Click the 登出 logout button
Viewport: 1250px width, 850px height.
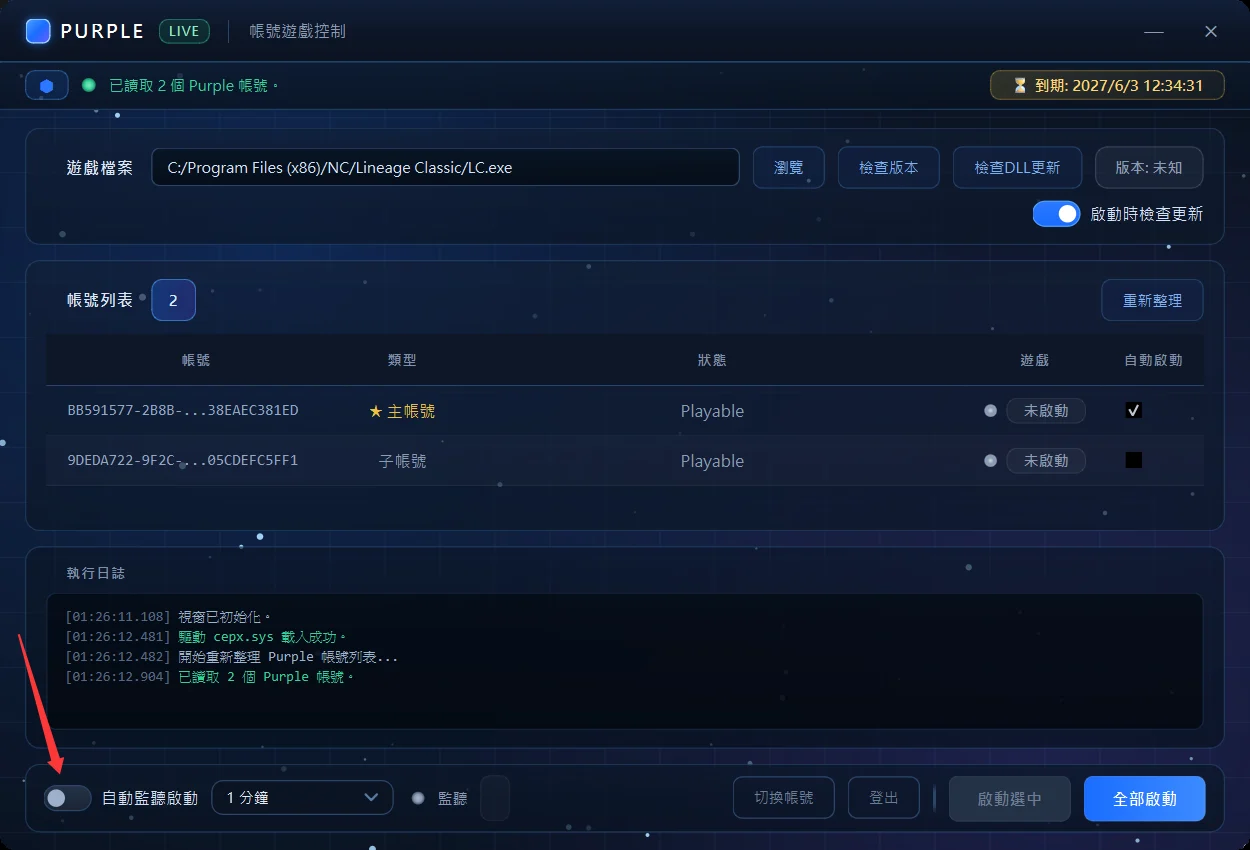click(884, 798)
